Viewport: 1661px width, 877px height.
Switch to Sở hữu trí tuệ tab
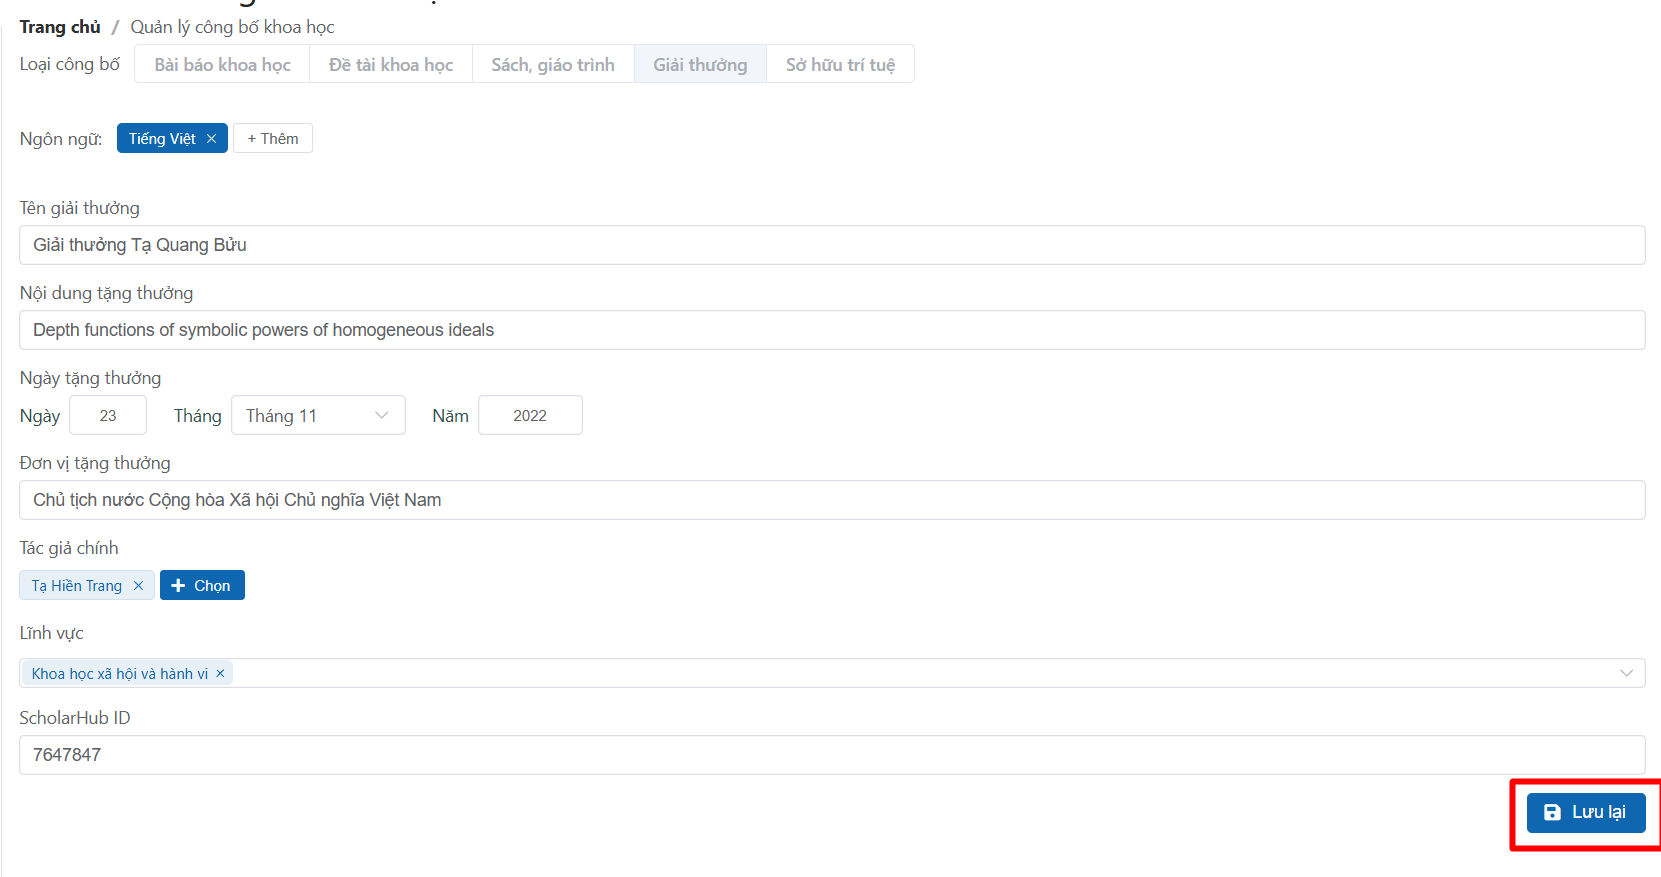840,64
